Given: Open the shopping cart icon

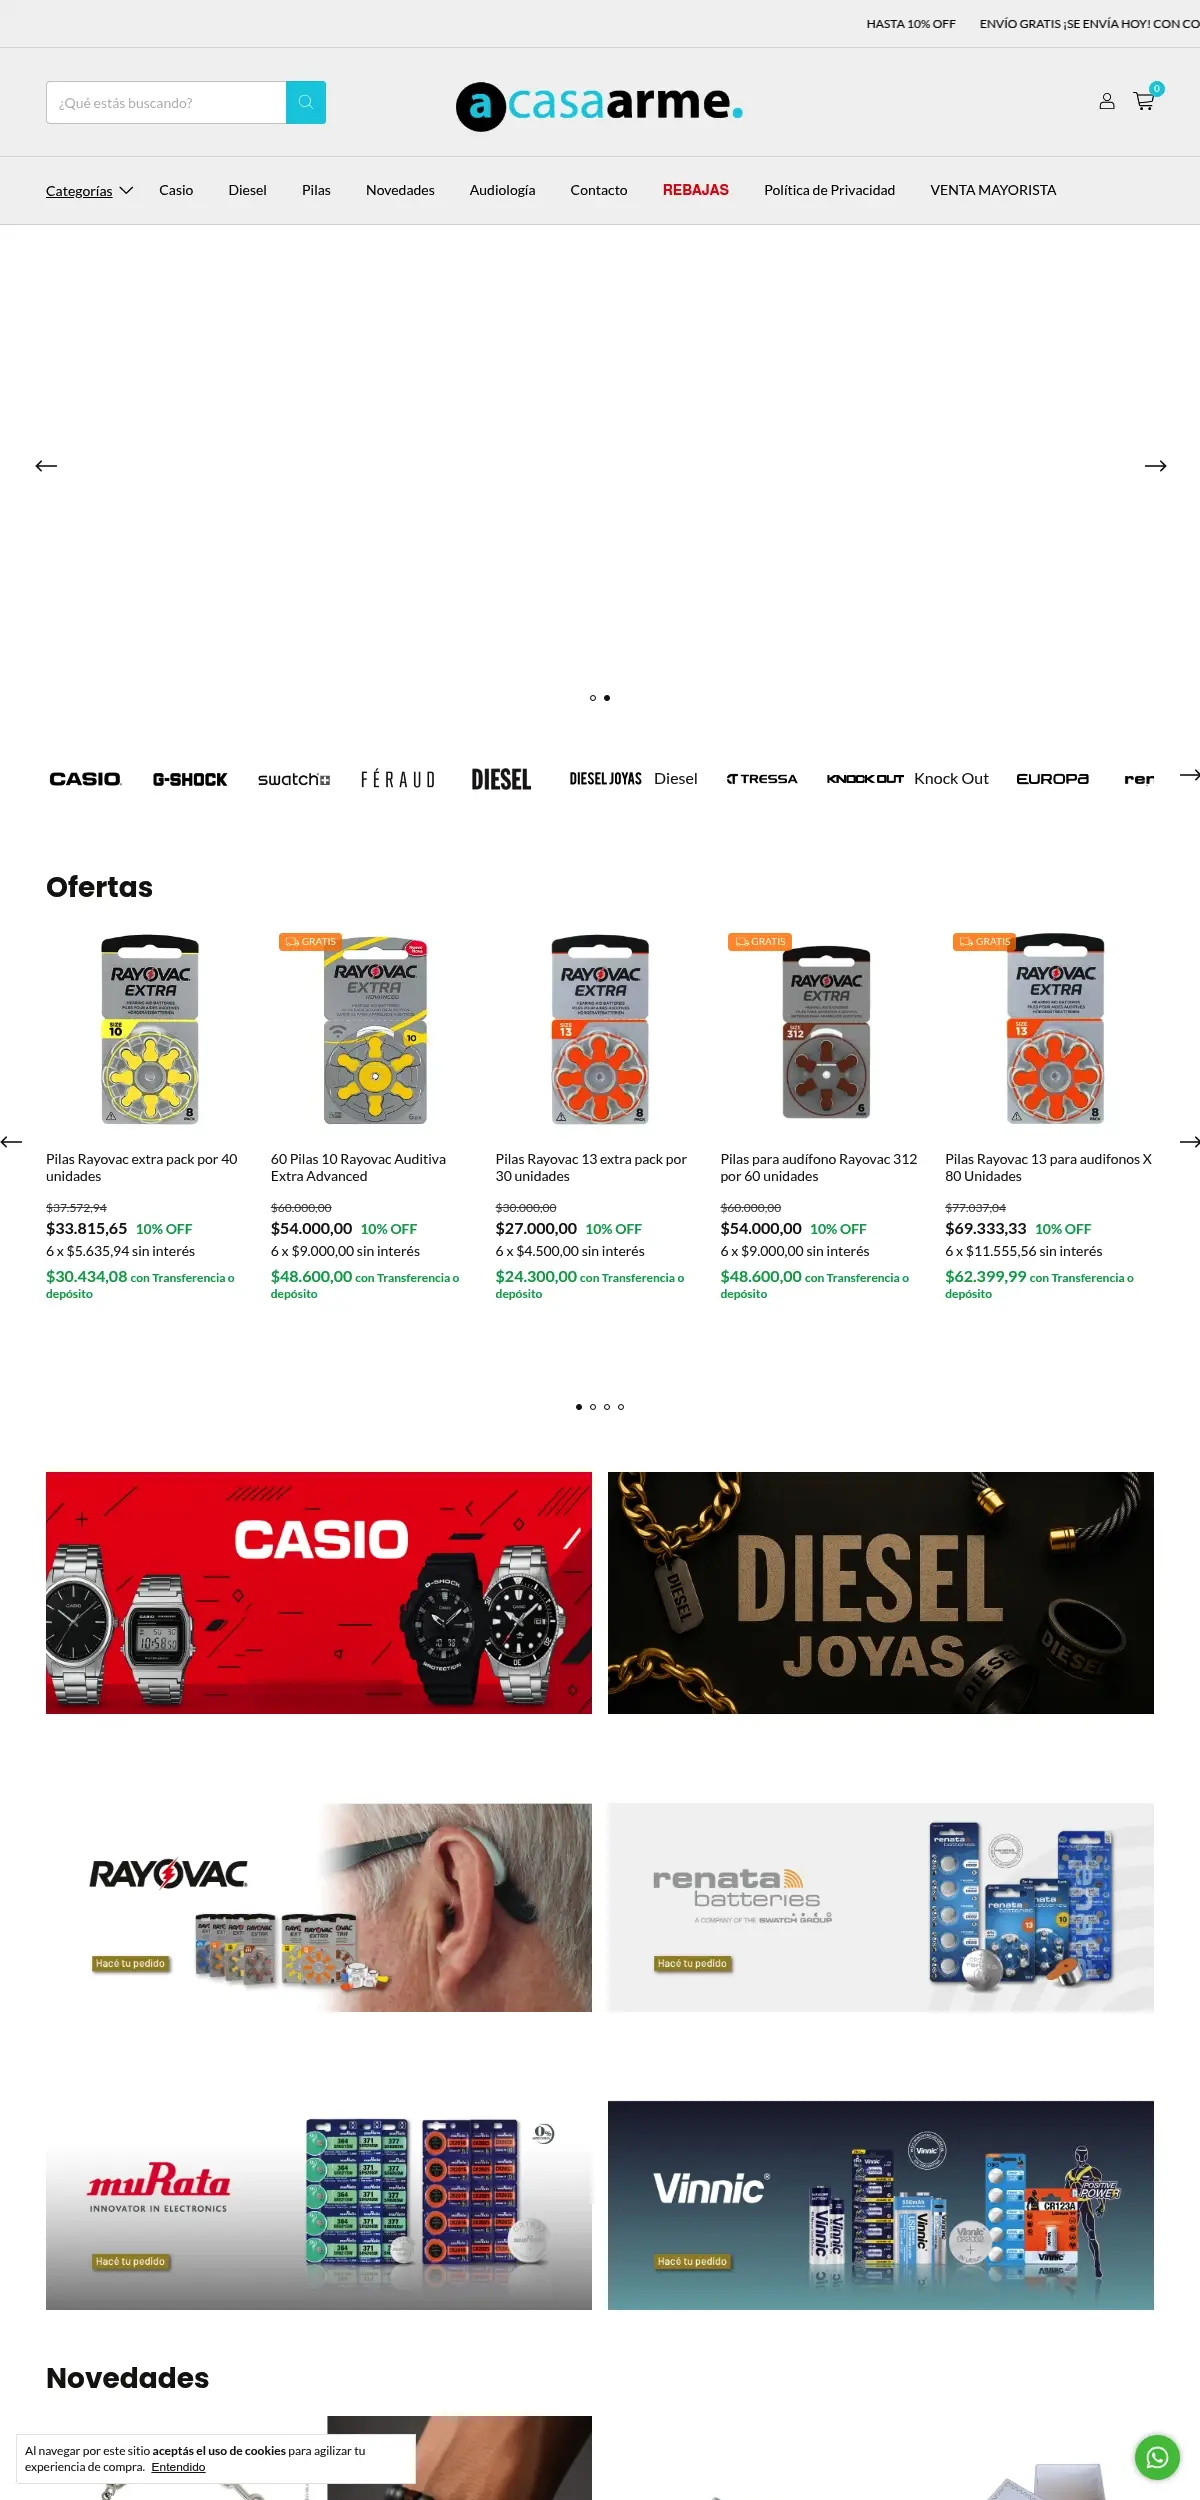Looking at the screenshot, I should [x=1144, y=101].
